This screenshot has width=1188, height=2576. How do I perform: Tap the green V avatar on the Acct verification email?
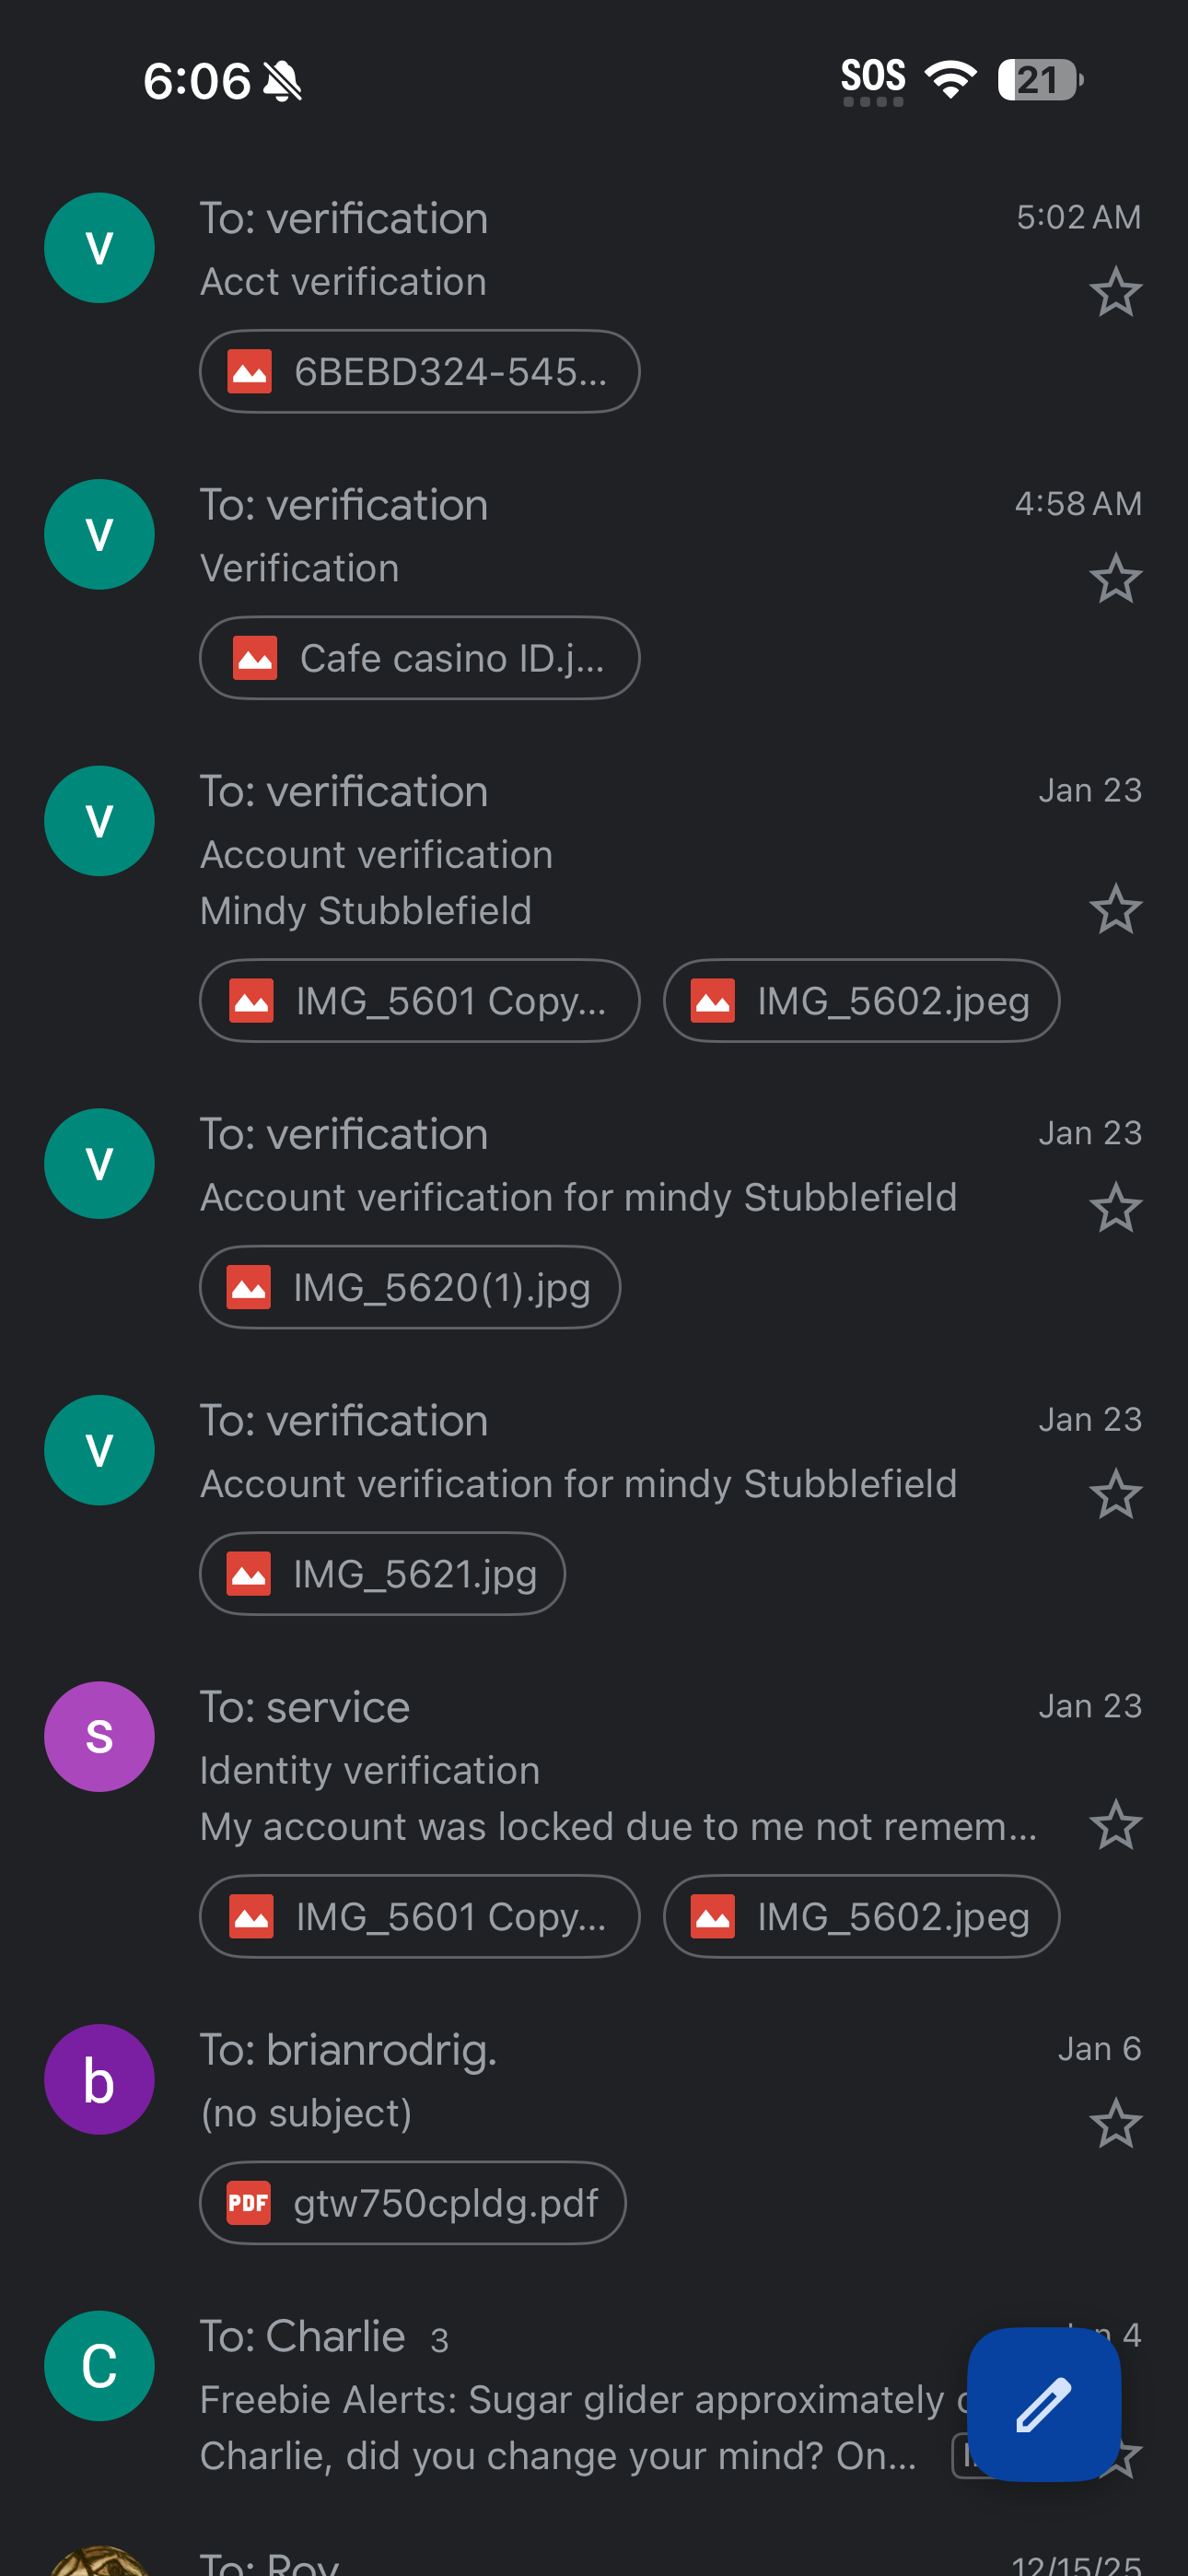(x=99, y=248)
